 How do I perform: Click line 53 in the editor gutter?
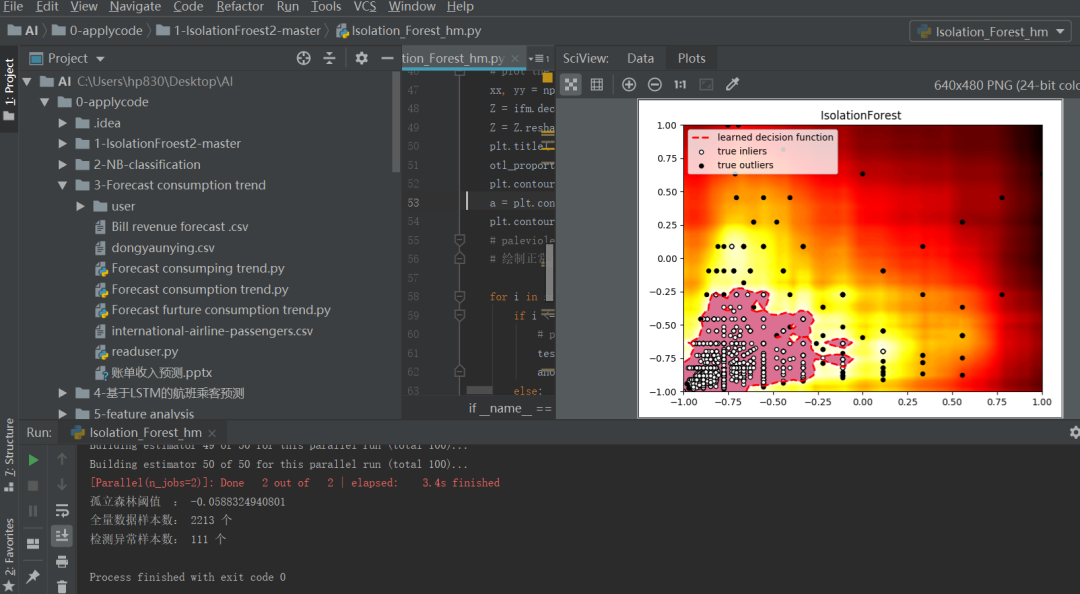point(413,203)
